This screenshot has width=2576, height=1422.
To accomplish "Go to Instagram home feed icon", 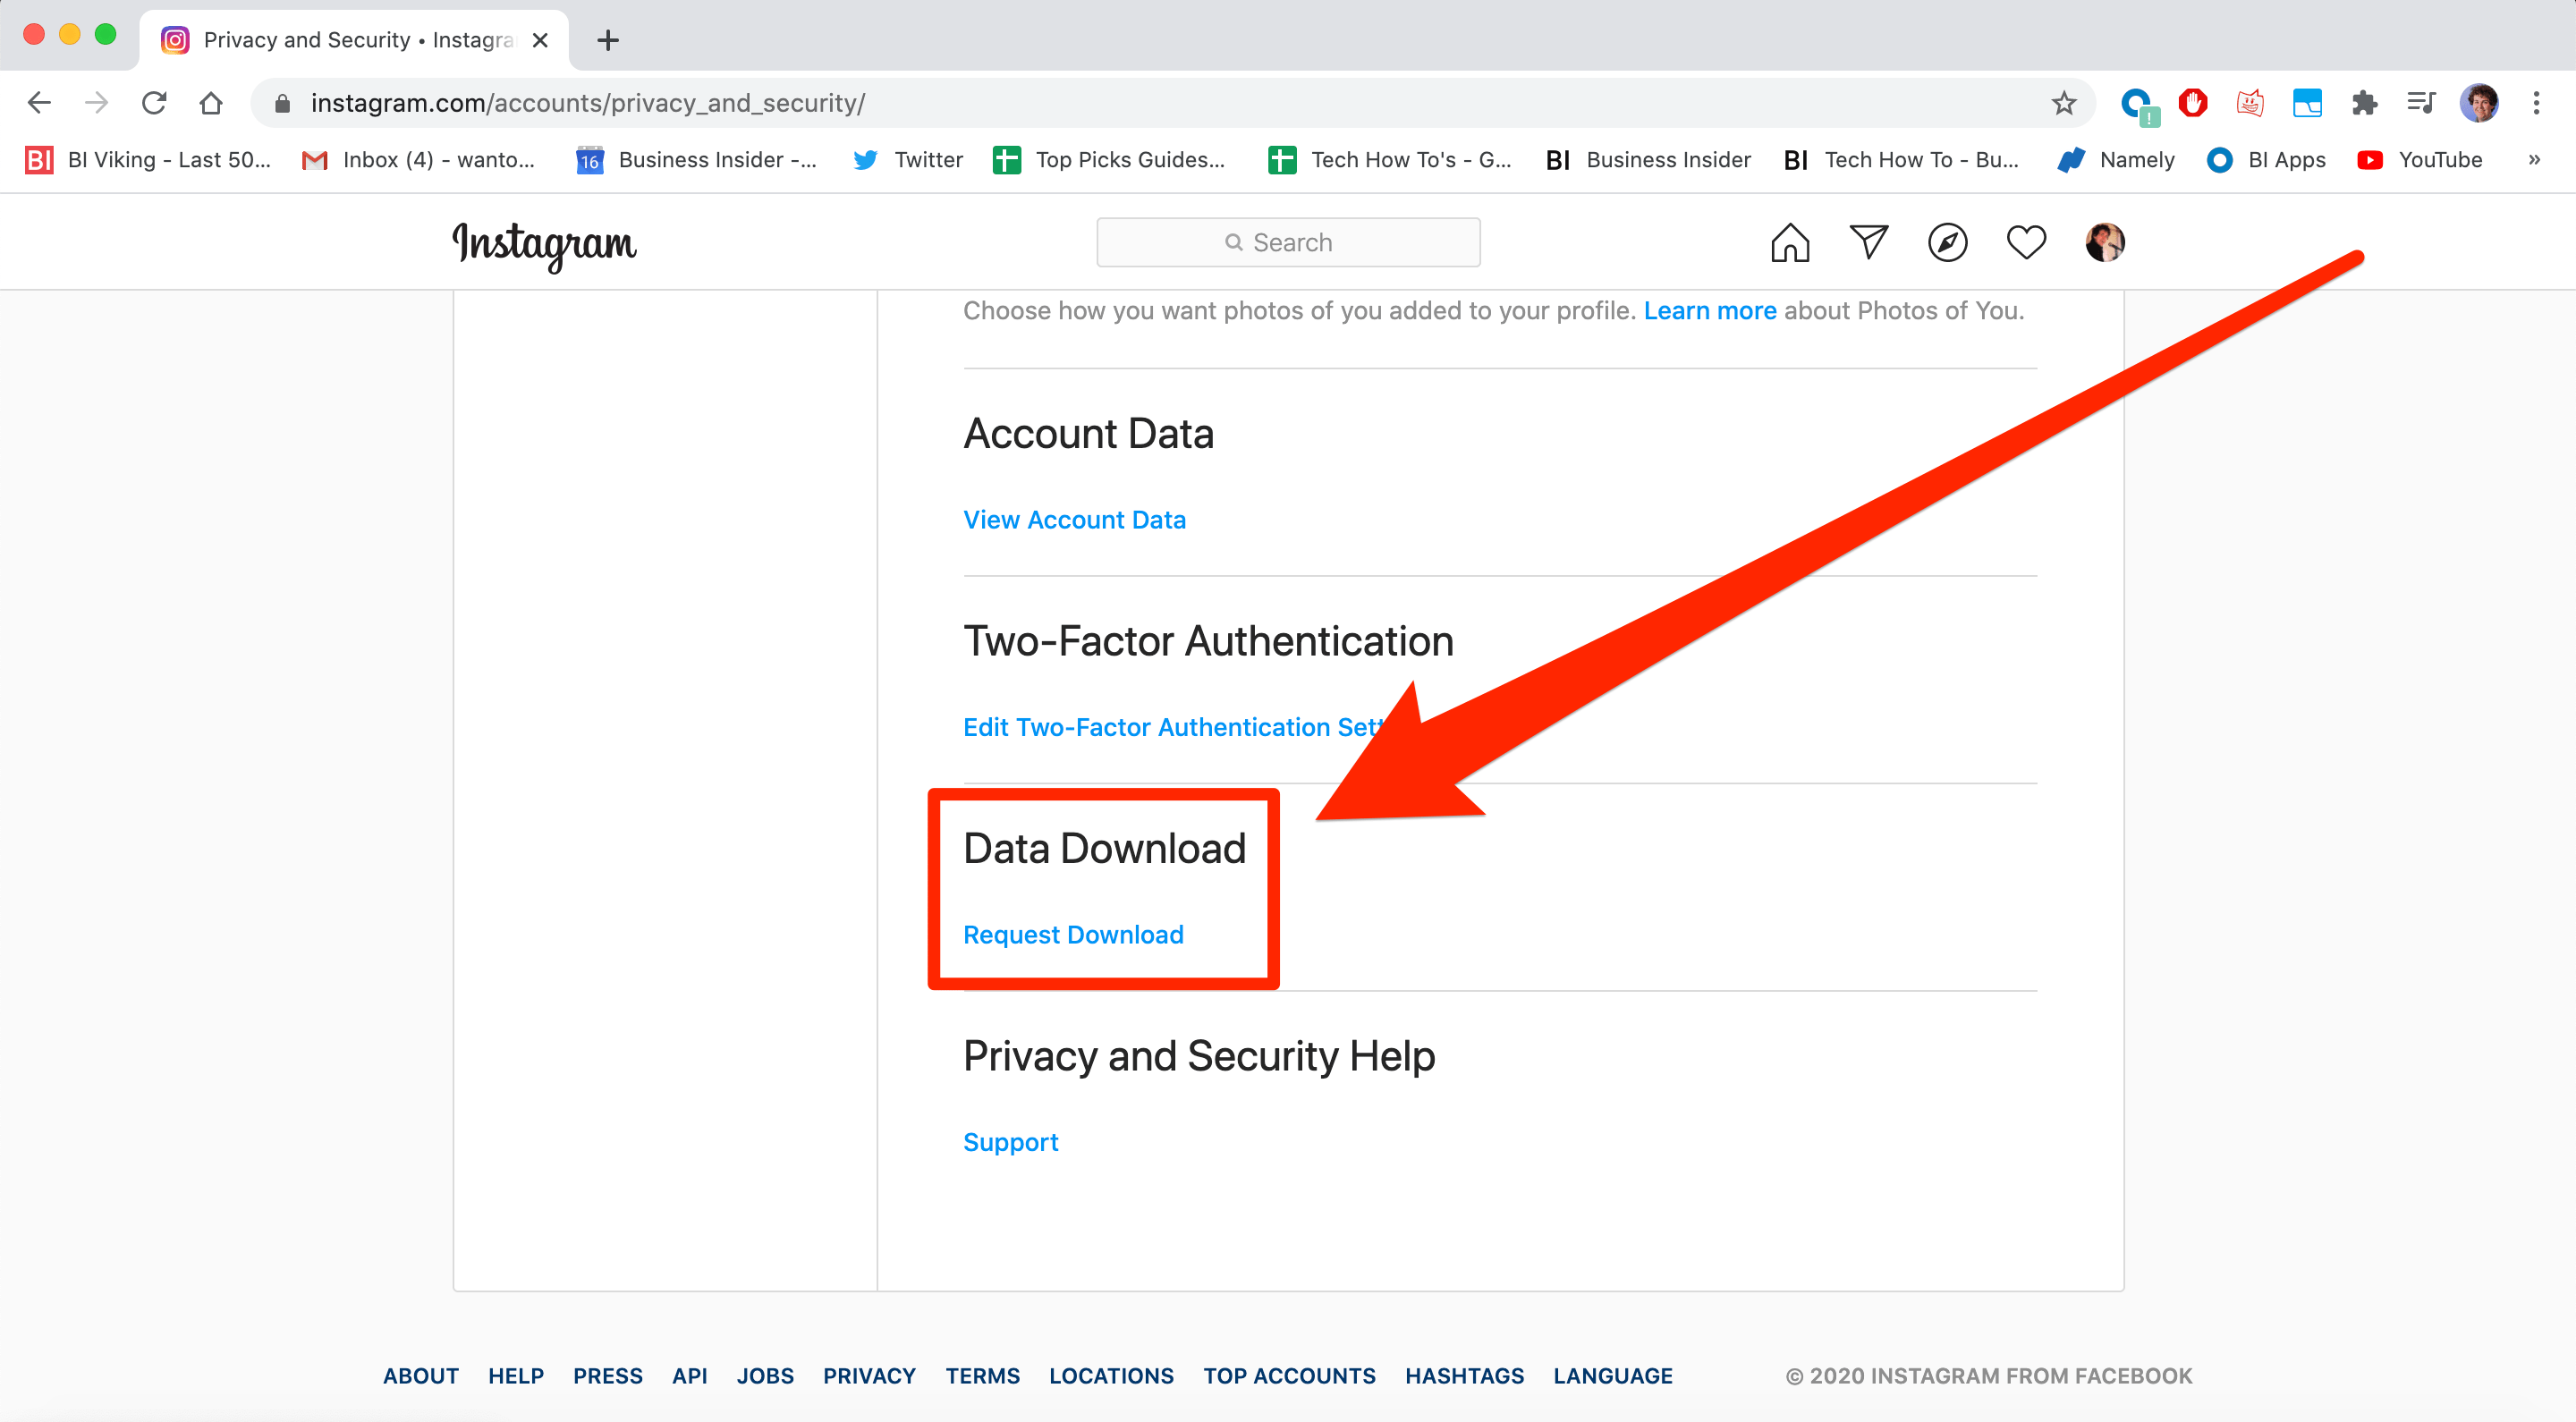I will click(1789, 243).
